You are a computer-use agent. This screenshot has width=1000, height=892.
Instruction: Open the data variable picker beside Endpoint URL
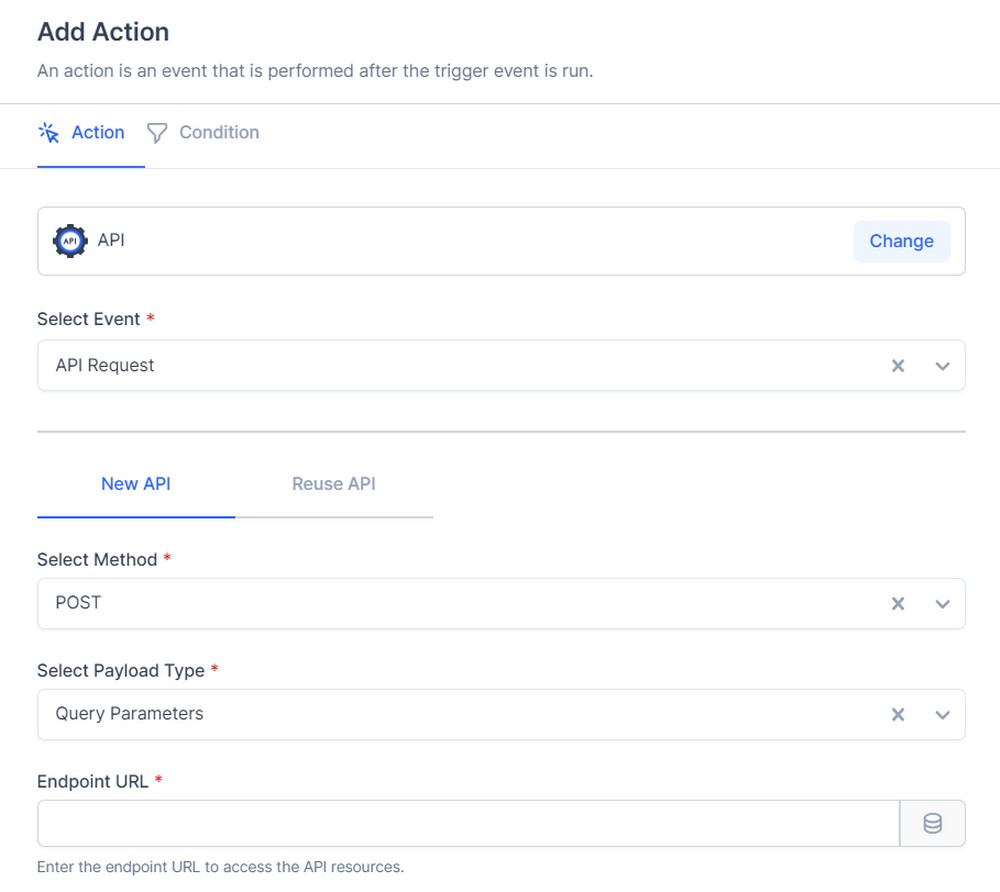point(933,823)
